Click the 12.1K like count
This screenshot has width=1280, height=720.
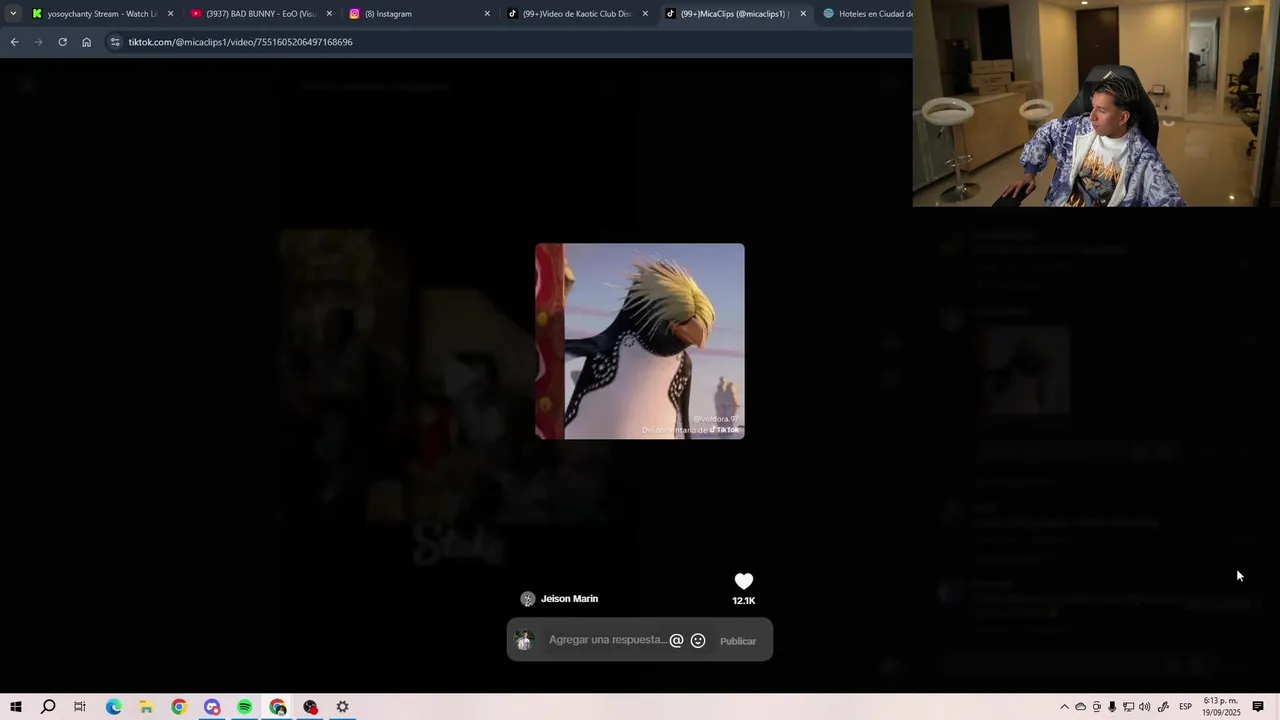click(x=743, y=601)
